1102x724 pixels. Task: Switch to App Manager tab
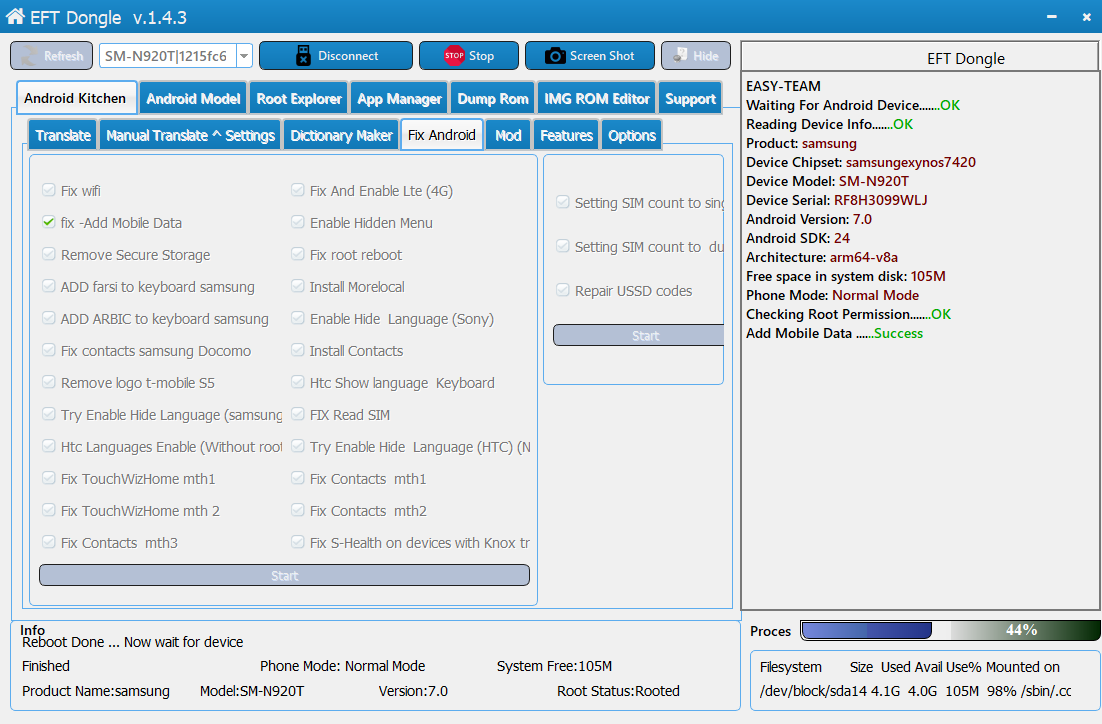tap(399, 99)
